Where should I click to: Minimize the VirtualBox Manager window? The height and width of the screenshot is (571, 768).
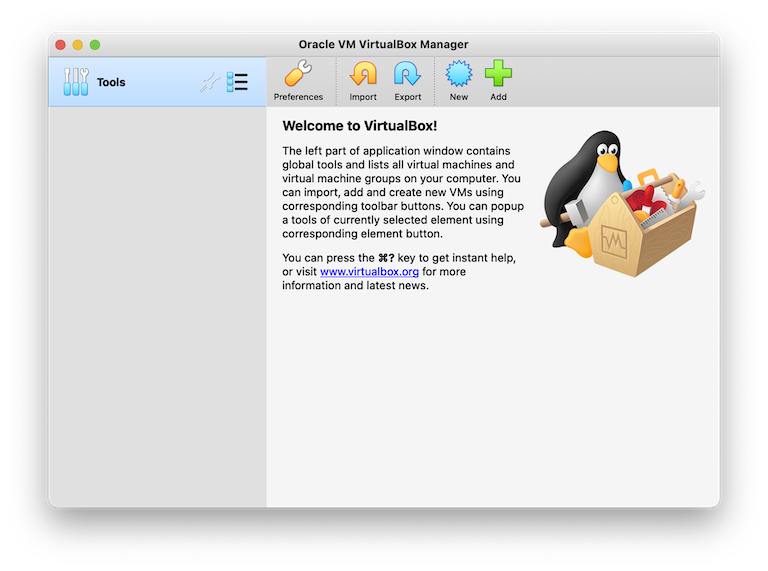point(77,45)
